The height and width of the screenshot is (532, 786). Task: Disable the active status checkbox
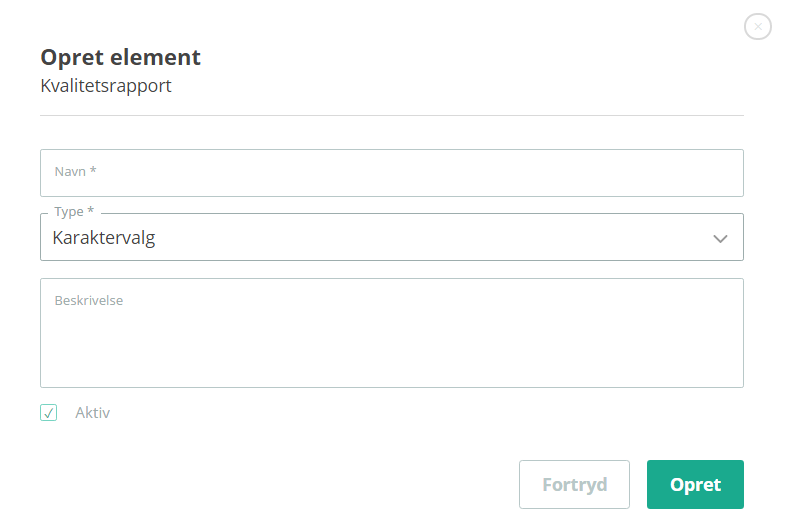click(x=49, y=413)
